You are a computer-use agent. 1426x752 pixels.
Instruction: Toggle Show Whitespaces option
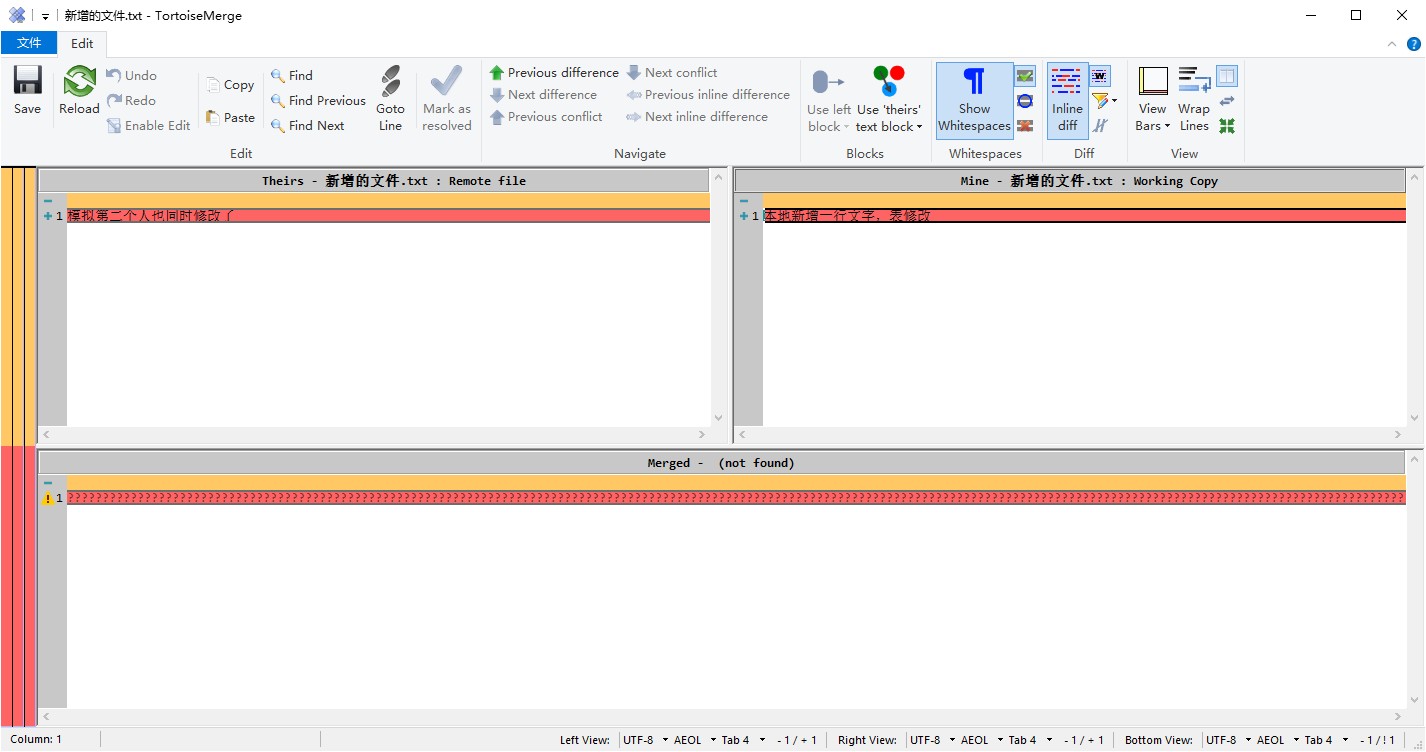click(x=974, y=99)
